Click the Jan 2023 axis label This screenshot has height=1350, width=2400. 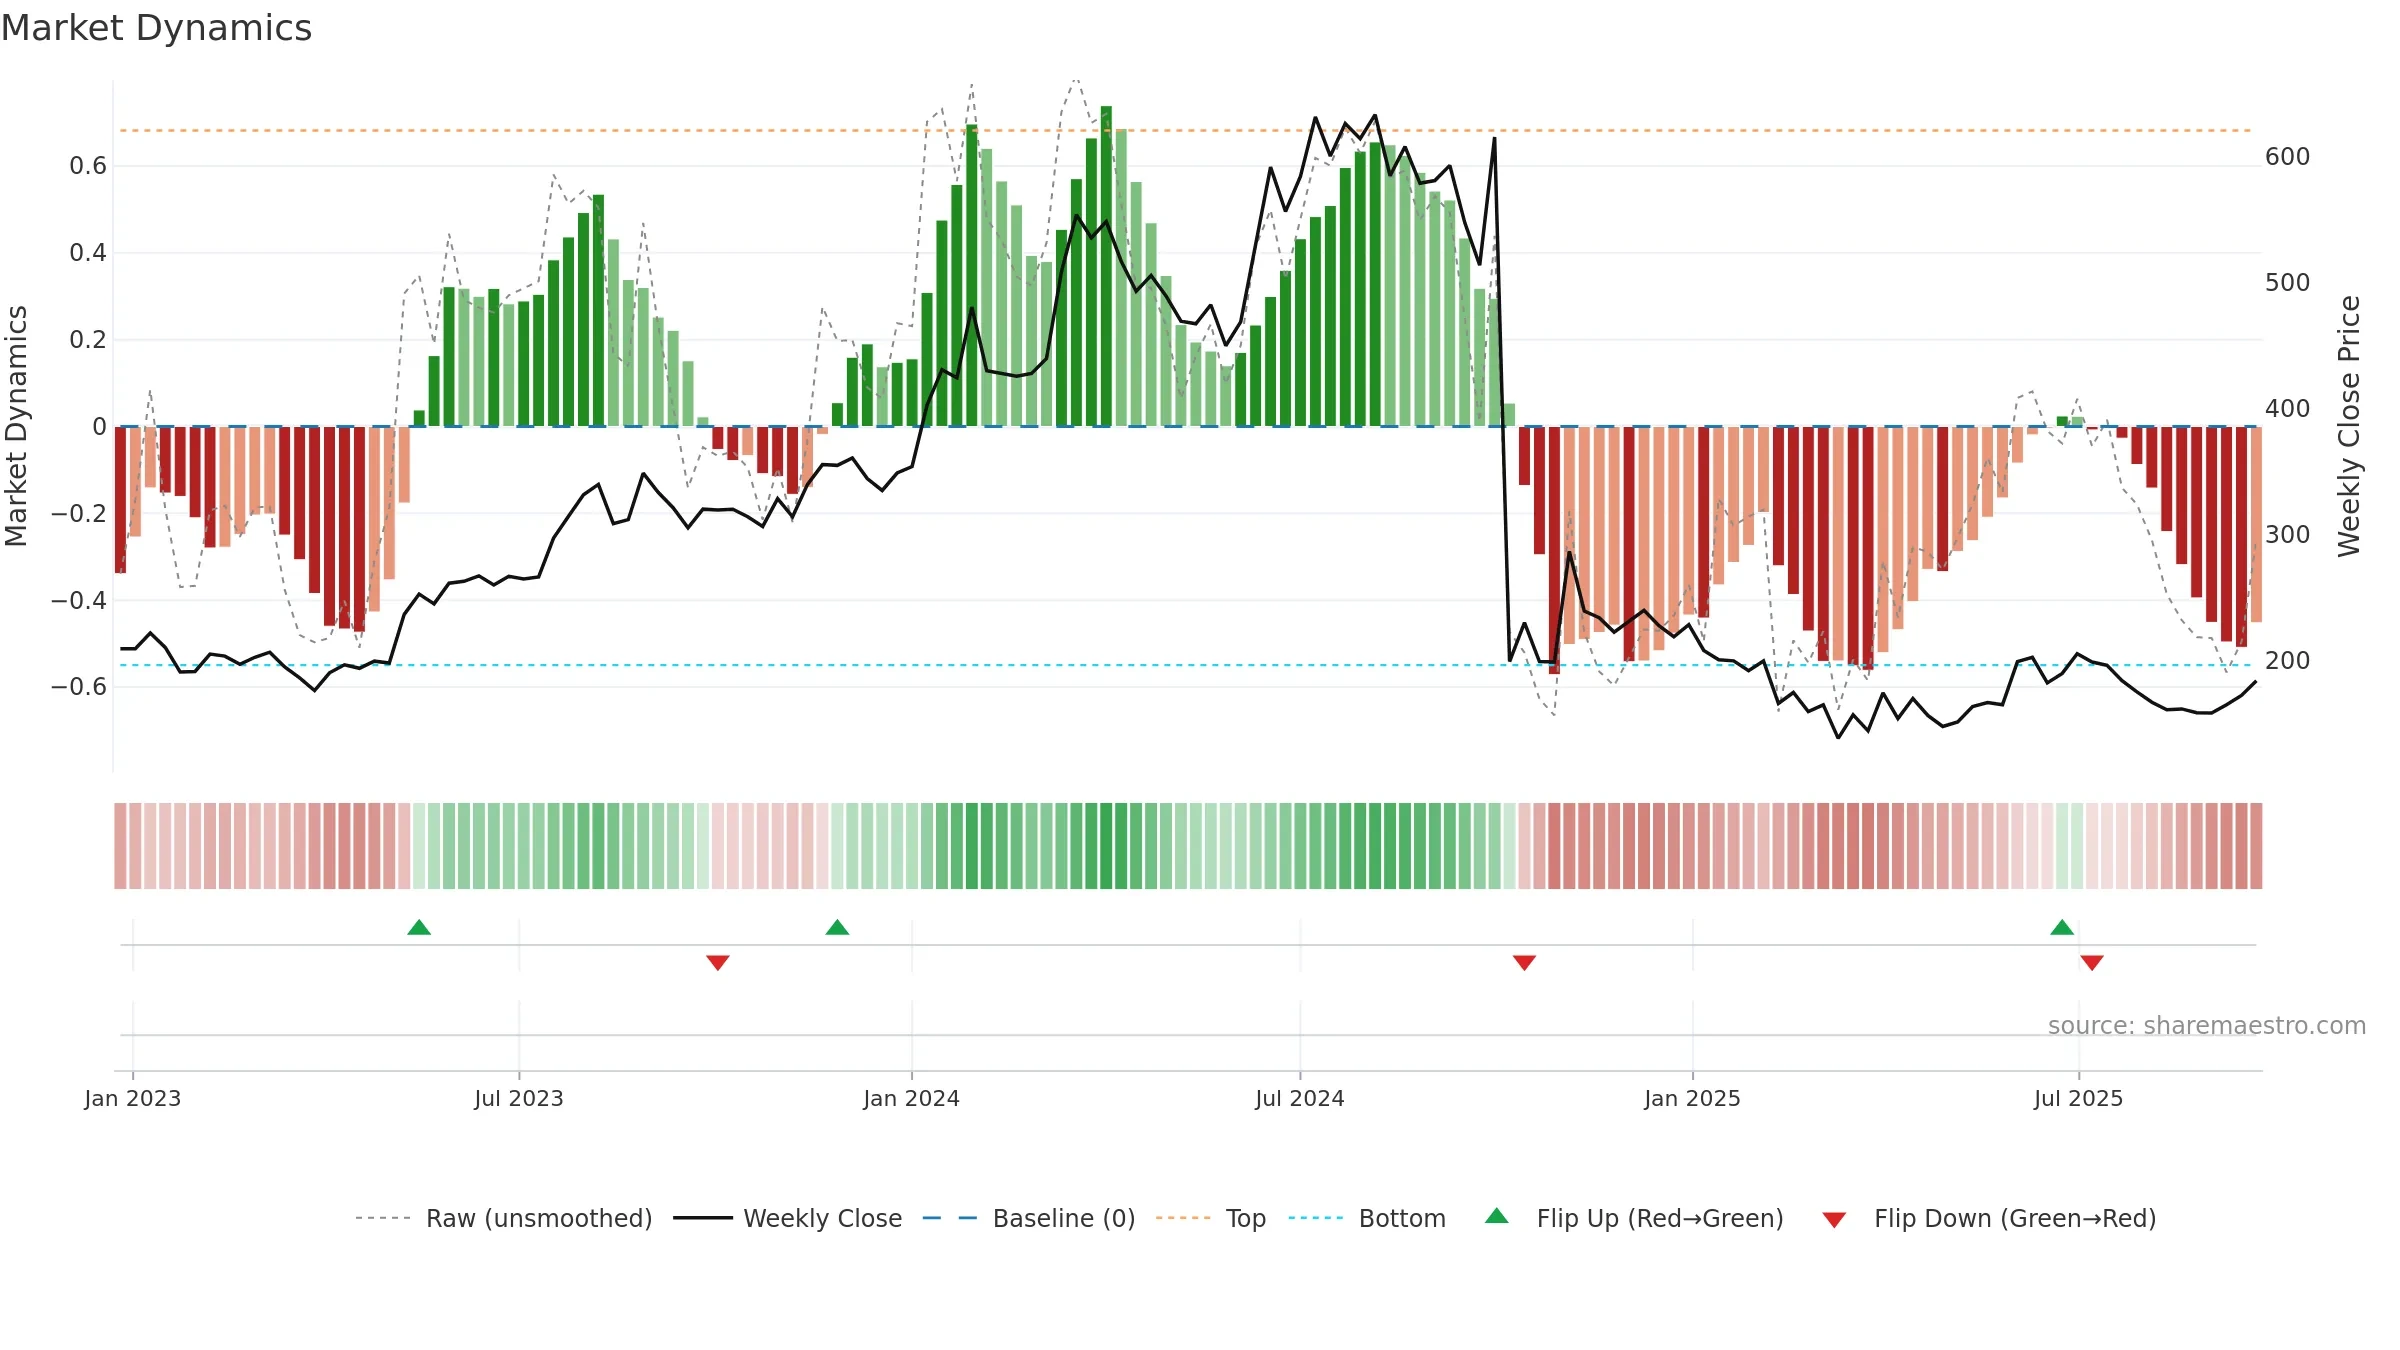pyautogui.click(x=133, y=1098)
